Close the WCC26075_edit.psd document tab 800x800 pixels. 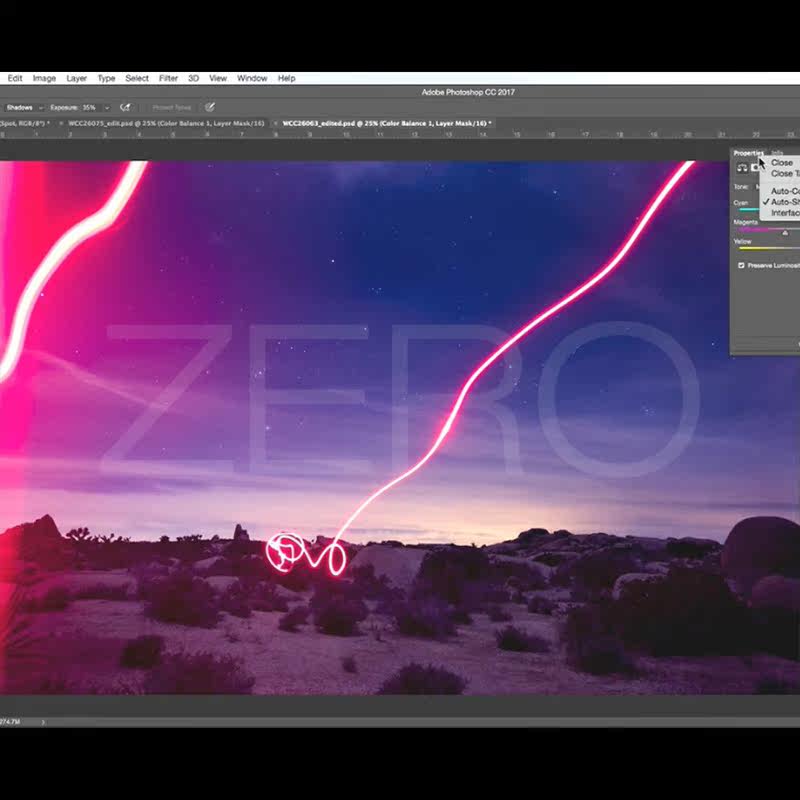pos(62,123)
